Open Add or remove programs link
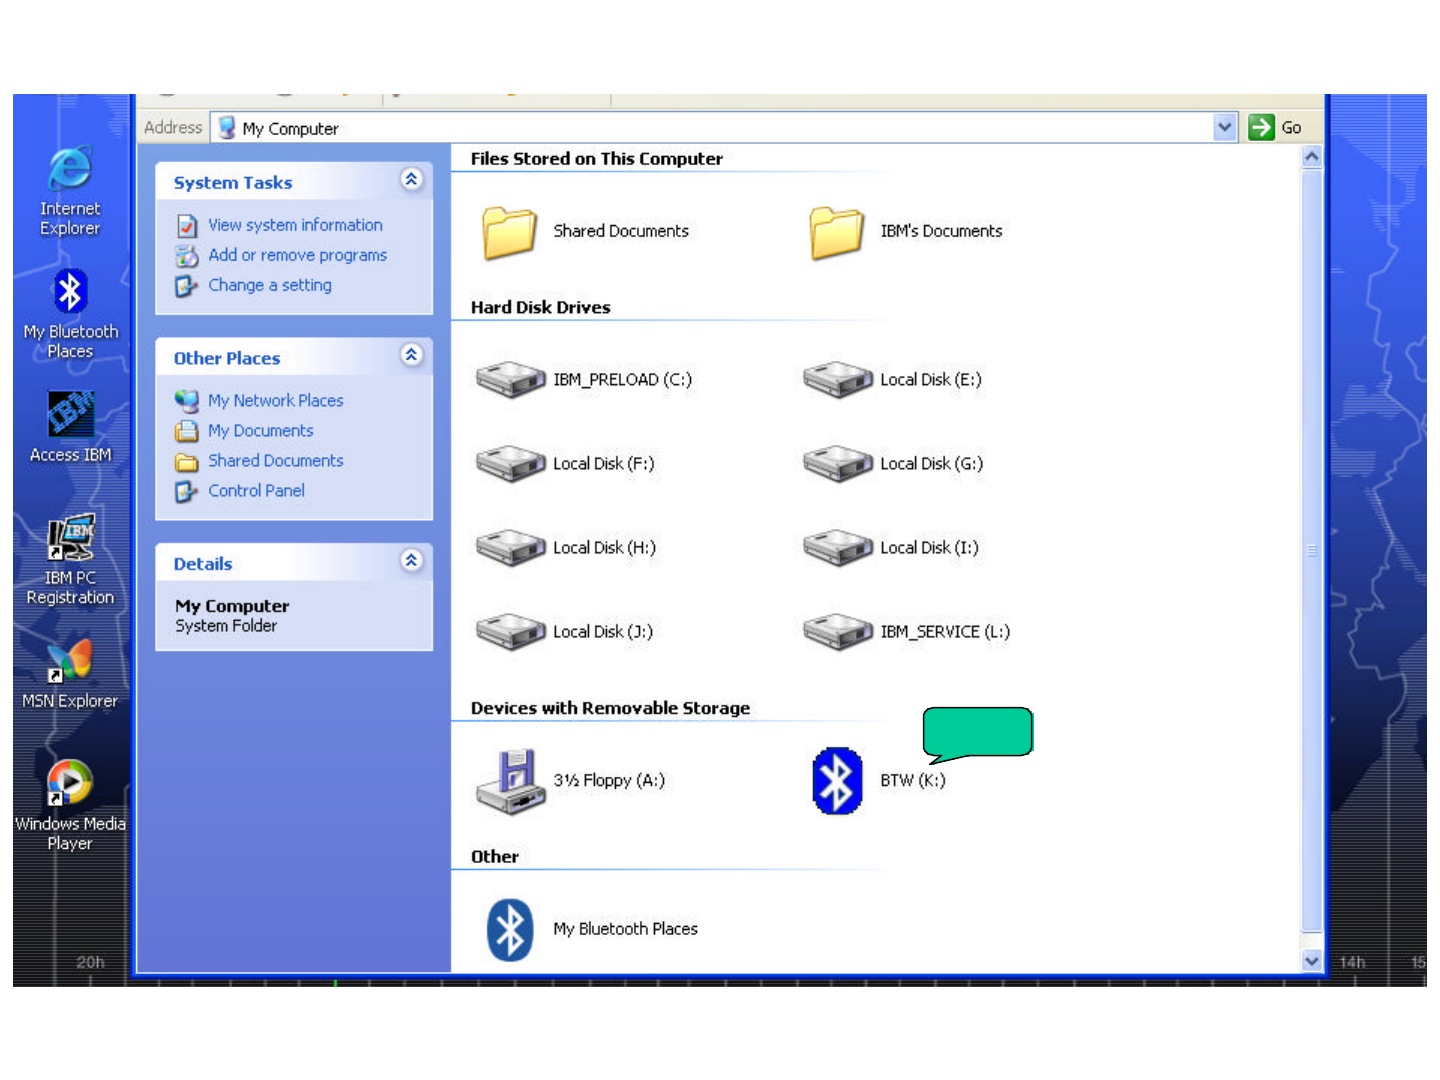Image resolution: width=1440 pixels, height=1080 pixels. [297, 256]
